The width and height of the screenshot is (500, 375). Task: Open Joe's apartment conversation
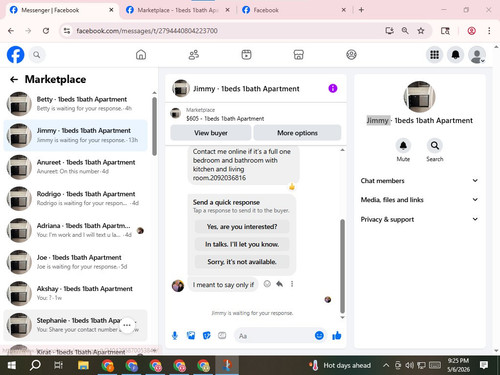(x=75, y=262)
